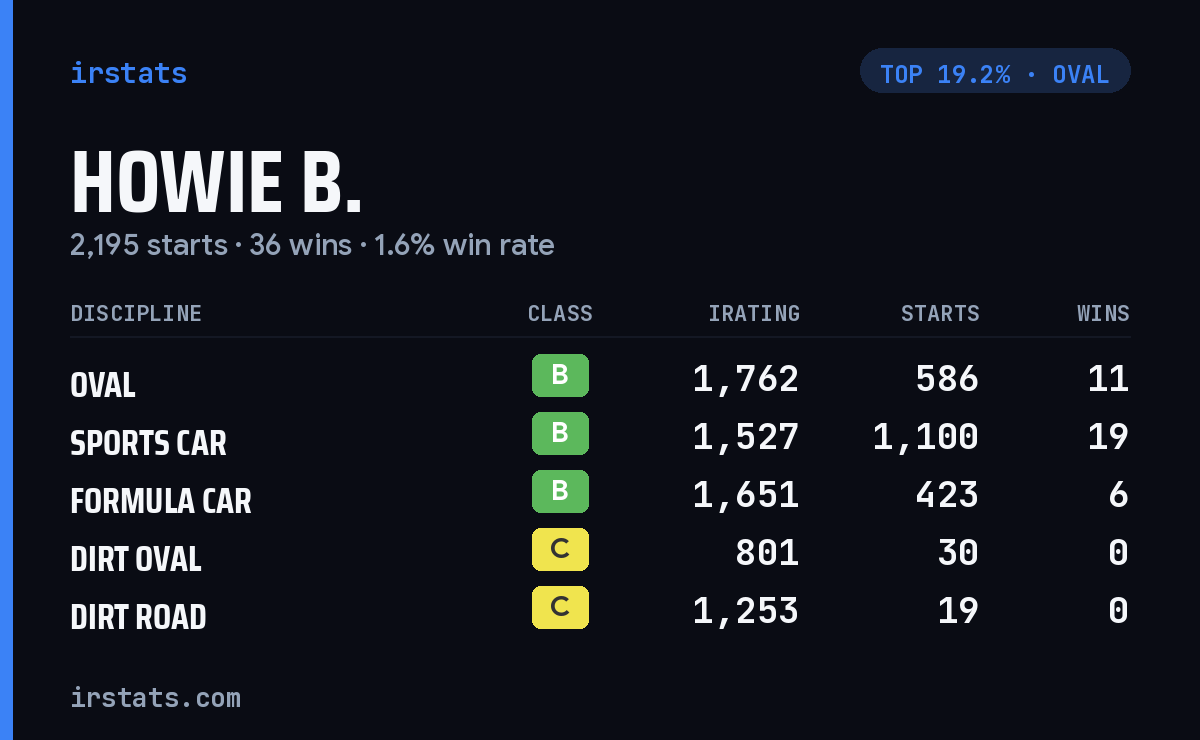Viewport: 1200px width, 740px height.
Task: Select the Dirt Road discipline row
Action: (600, 612)
